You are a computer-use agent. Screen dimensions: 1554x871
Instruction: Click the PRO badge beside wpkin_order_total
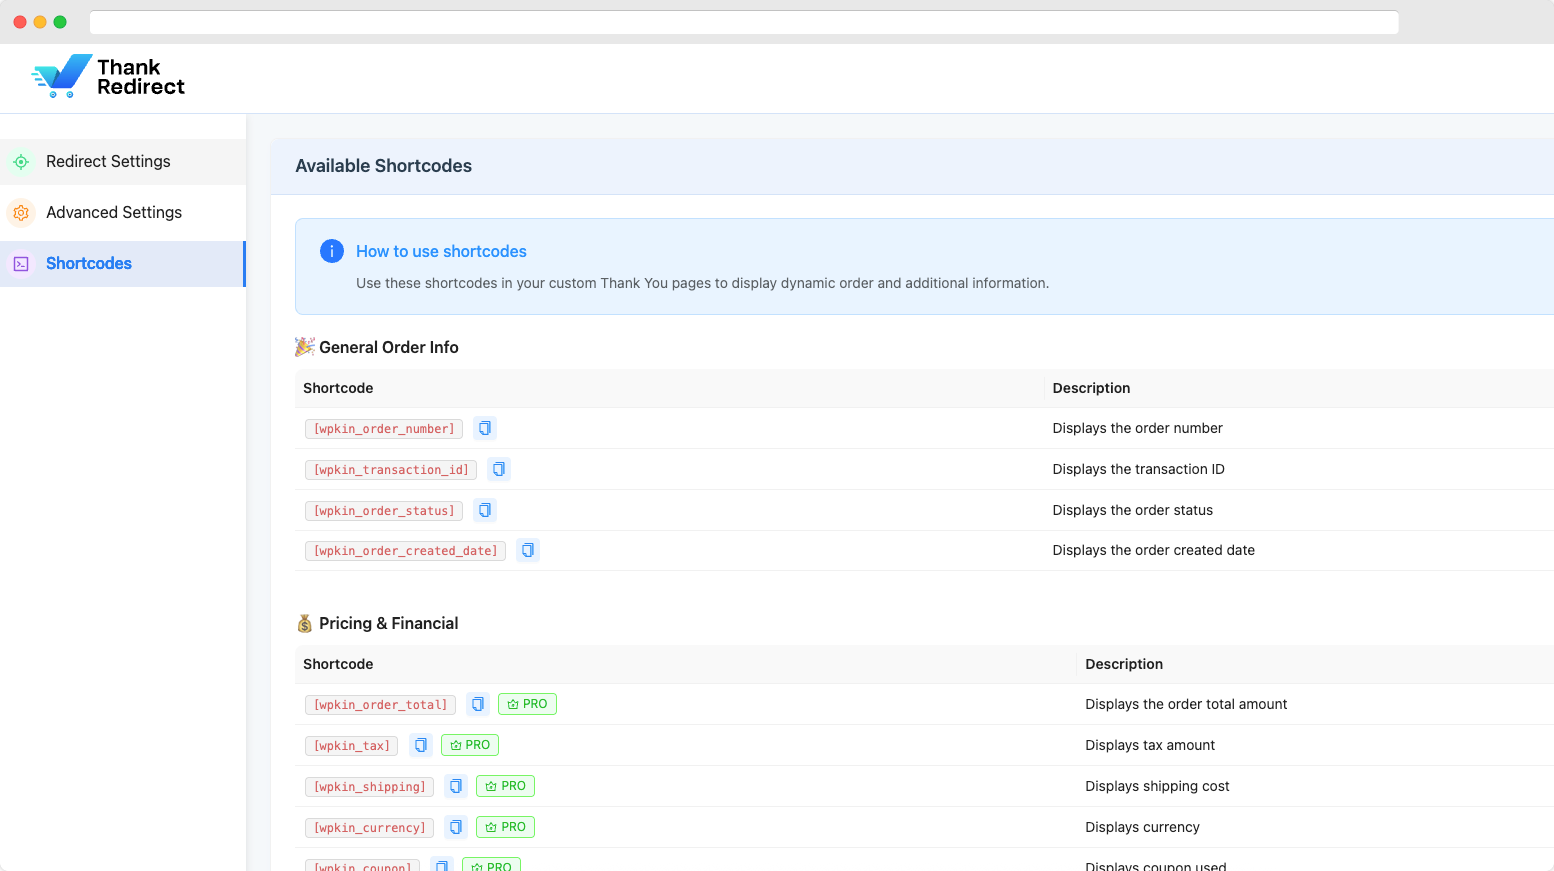click(527, 704)
